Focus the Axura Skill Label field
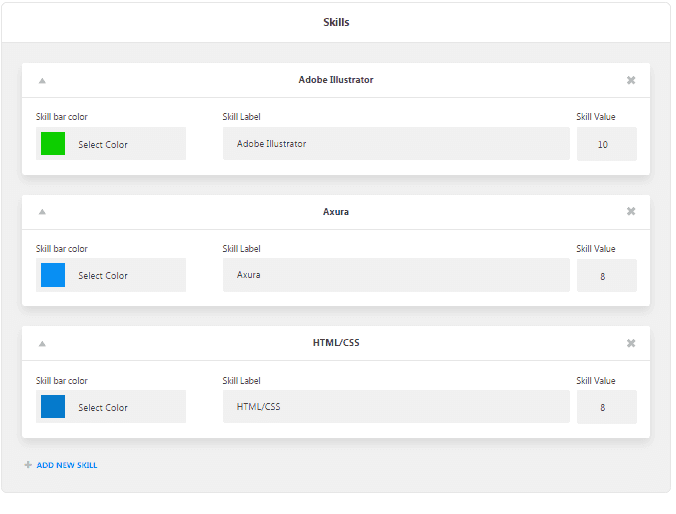The height and width of the screenshot is (514, 676). (x=396, y=275)
